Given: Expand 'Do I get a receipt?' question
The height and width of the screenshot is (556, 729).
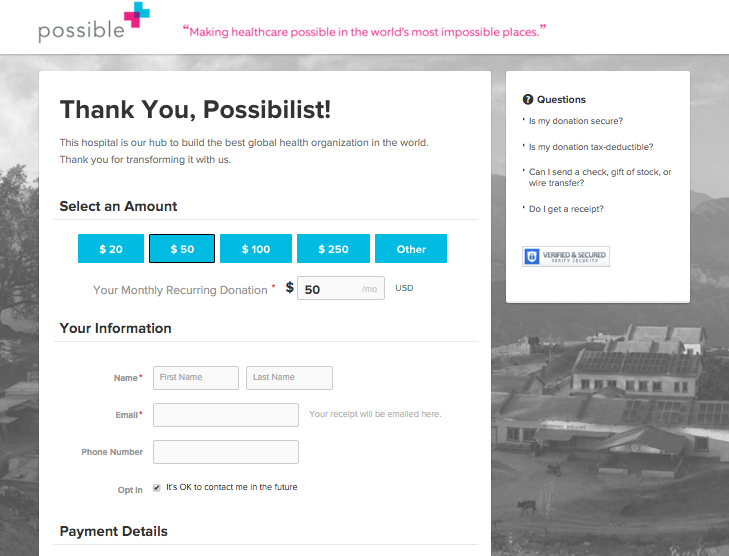Looking at the screenshot, I should tap(566, 209).
